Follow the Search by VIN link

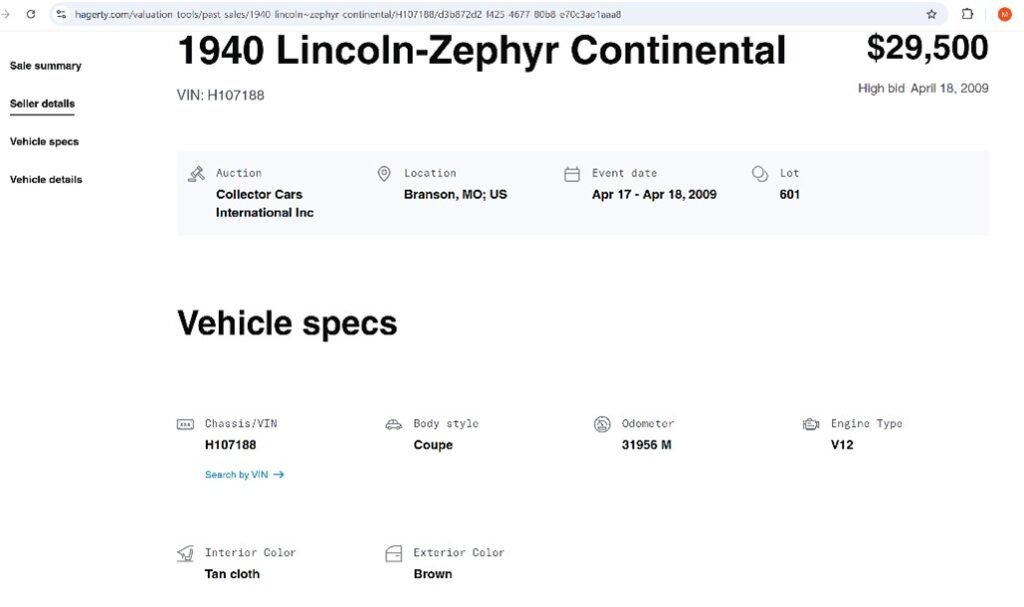click(x=244, y=475)
